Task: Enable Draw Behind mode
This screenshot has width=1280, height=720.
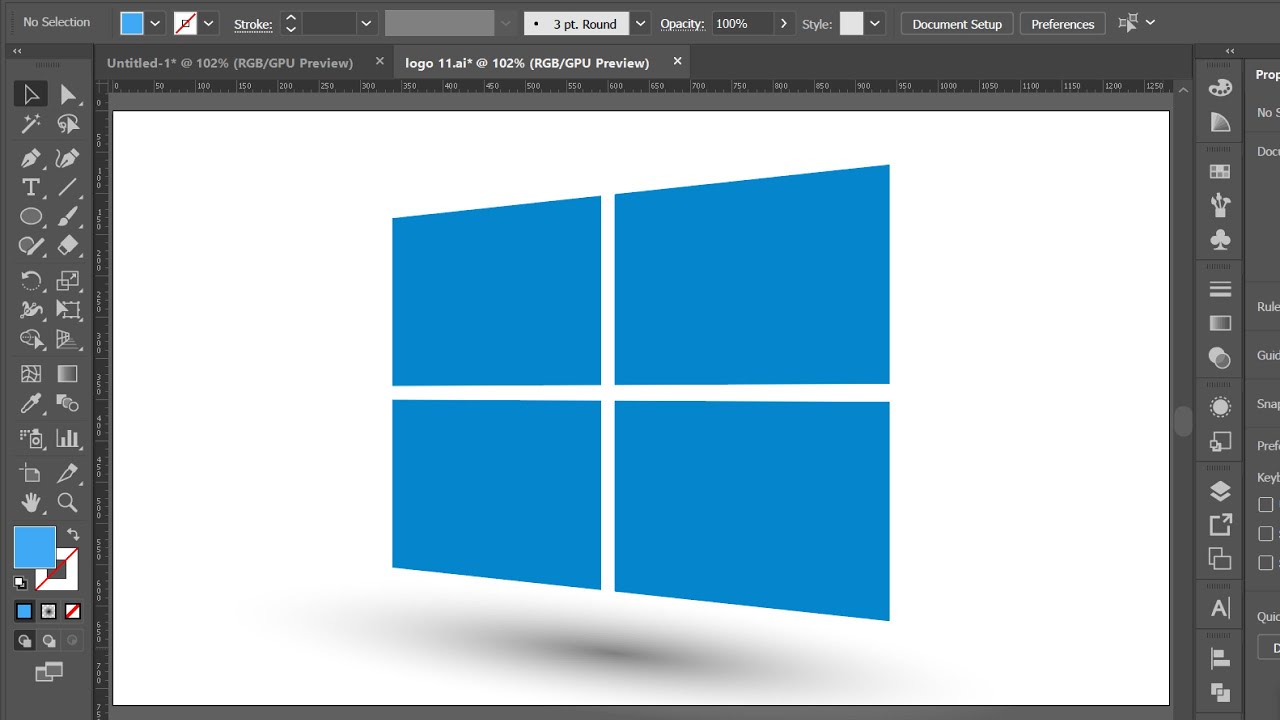Action: coord(48,640)
